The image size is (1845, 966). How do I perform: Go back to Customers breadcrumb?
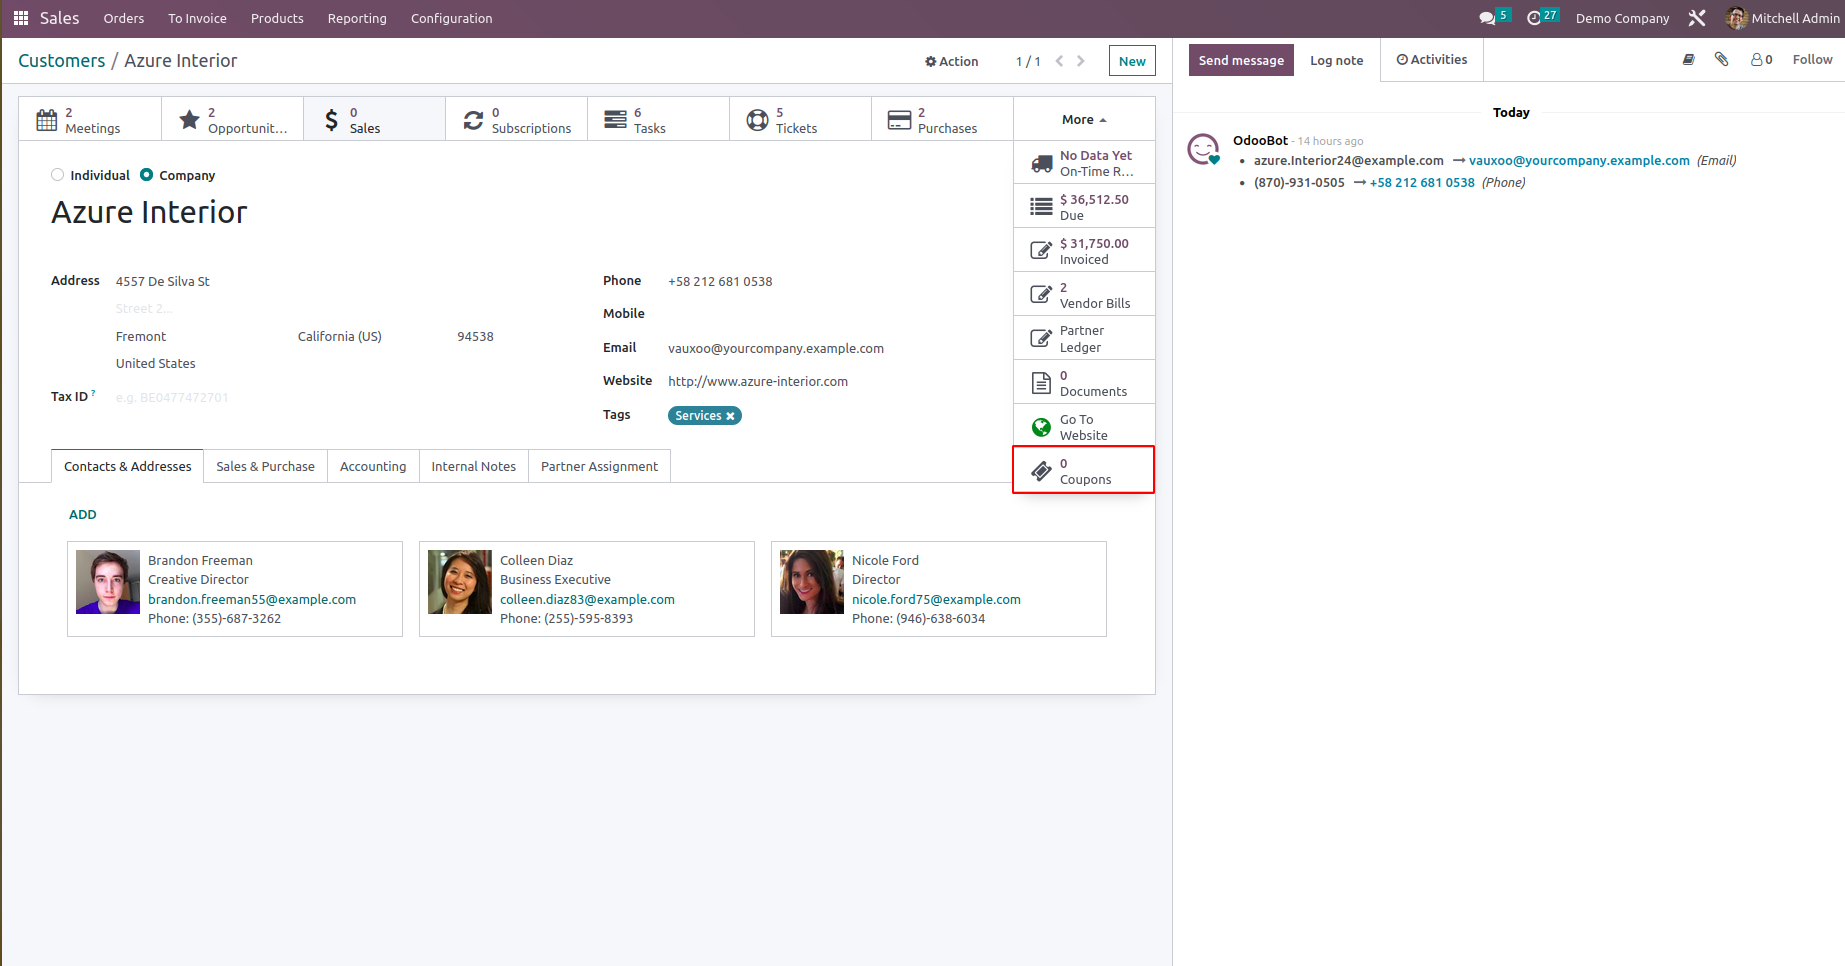click(61, 61)
